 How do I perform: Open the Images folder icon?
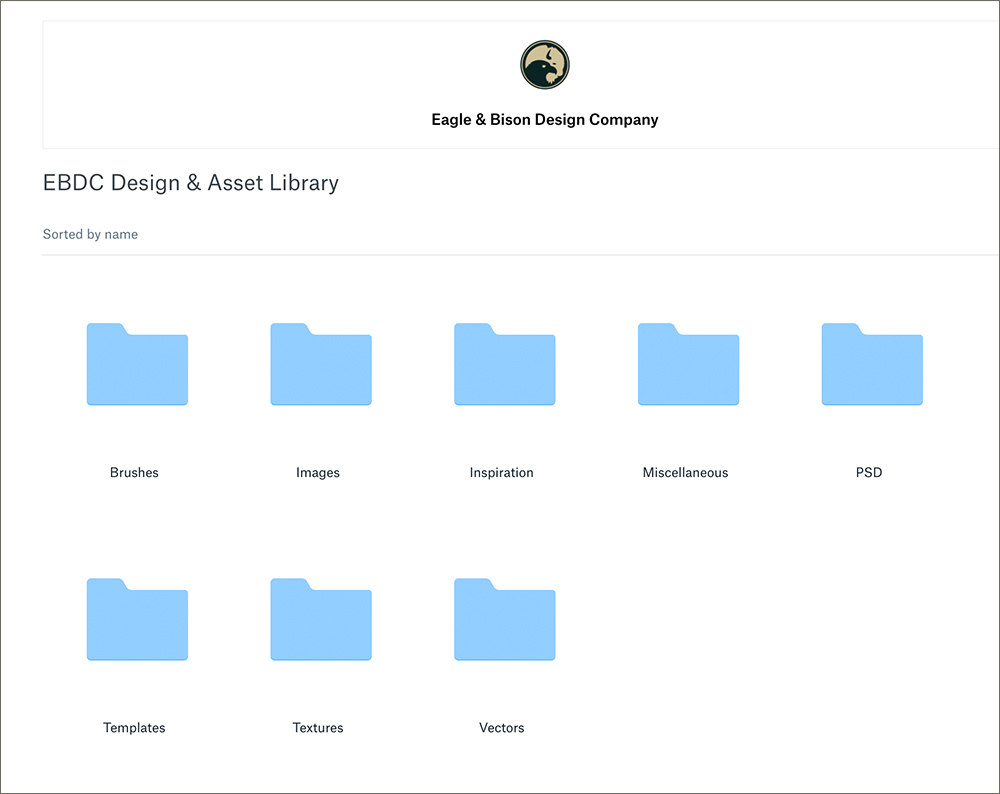(x=321, y=364)
